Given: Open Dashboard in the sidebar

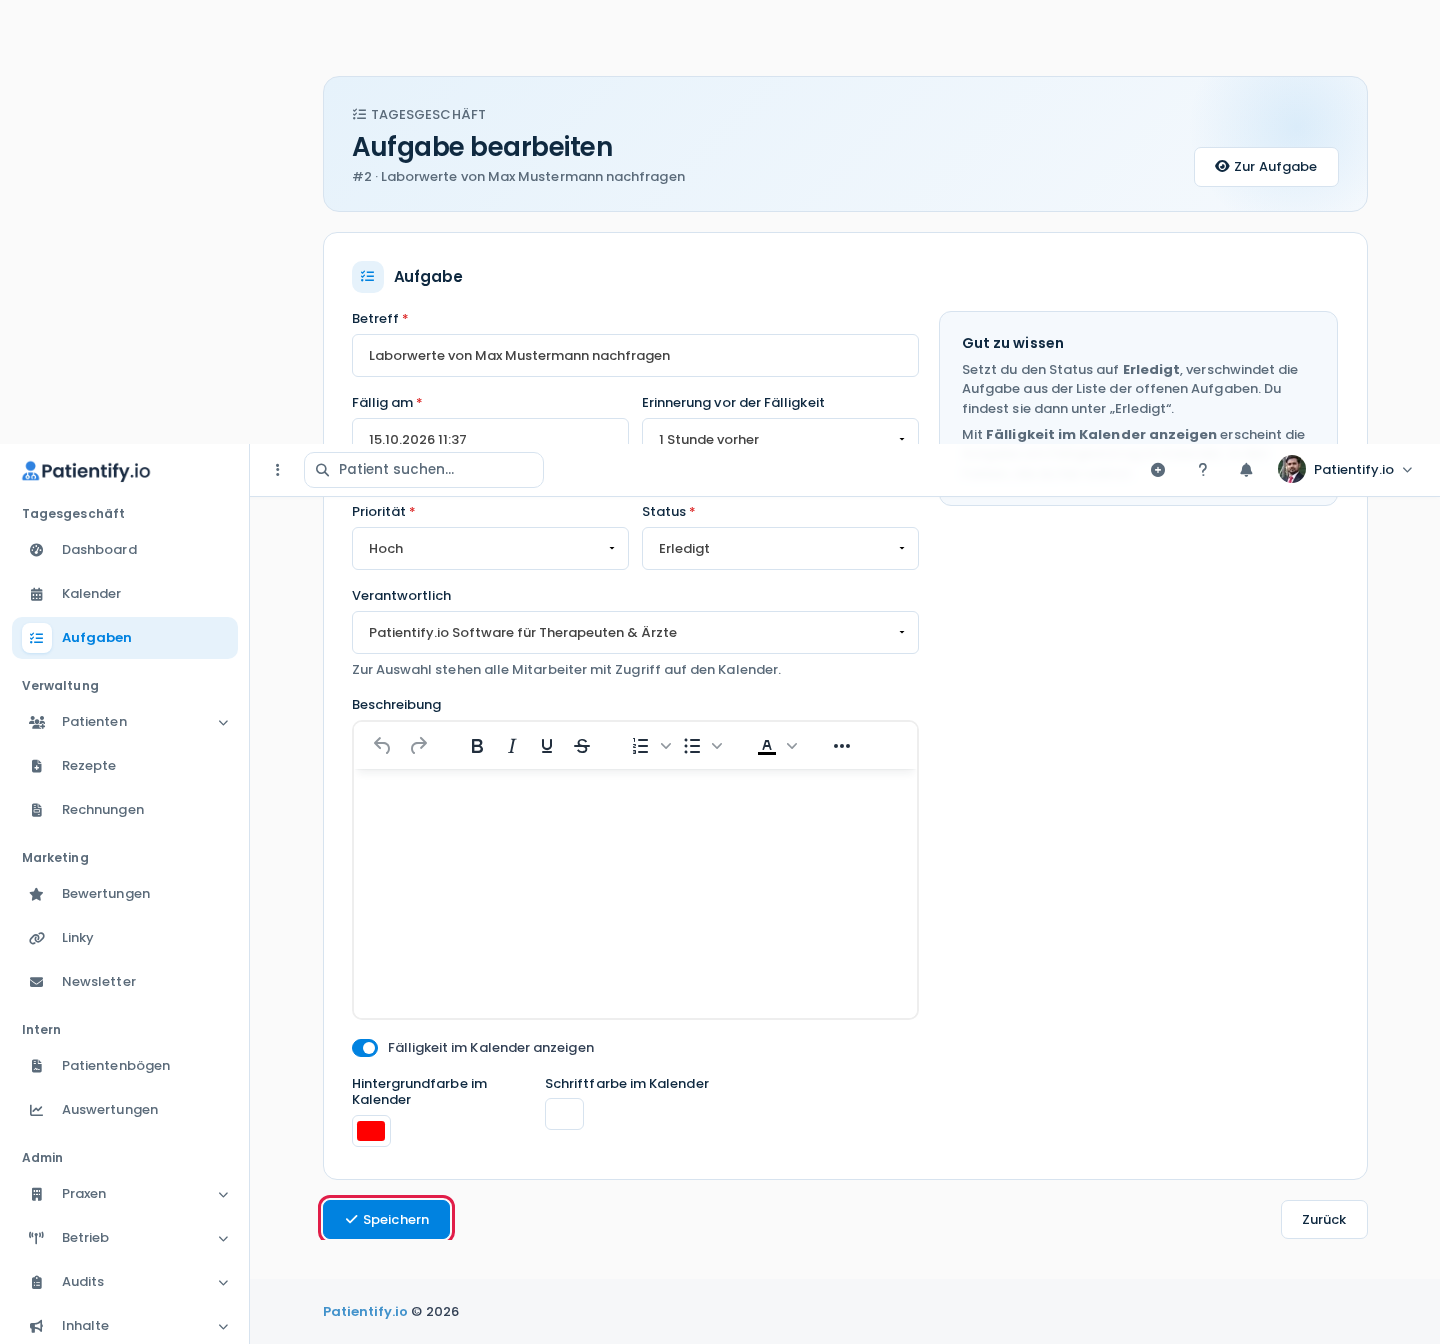Looking at the screenshot, I should pos(125,550).
